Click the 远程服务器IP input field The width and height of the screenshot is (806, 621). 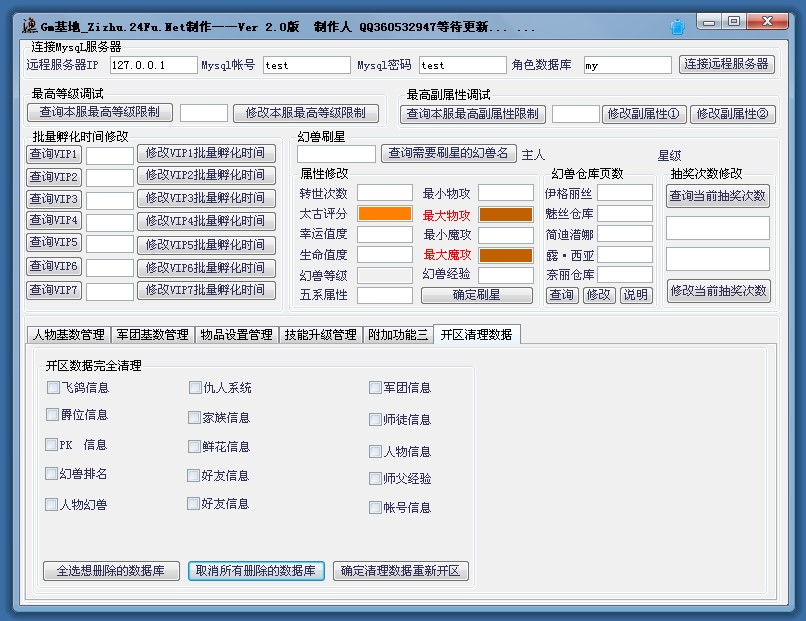click(x=153, y=65)
